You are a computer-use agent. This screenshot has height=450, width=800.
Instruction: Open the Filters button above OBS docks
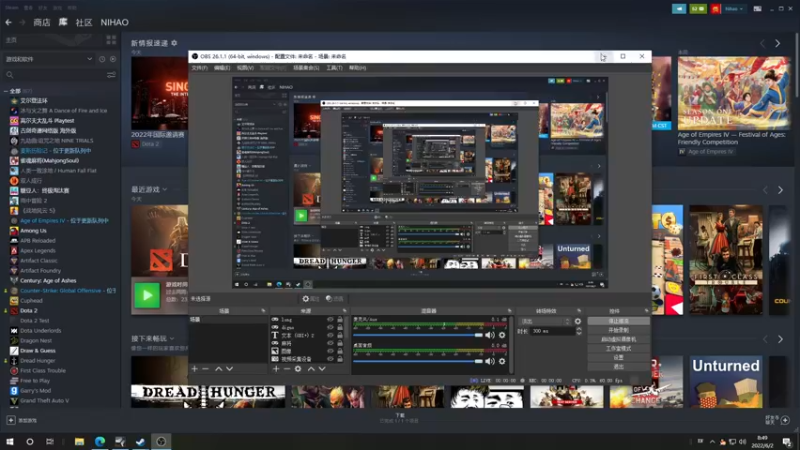point(335,298)
